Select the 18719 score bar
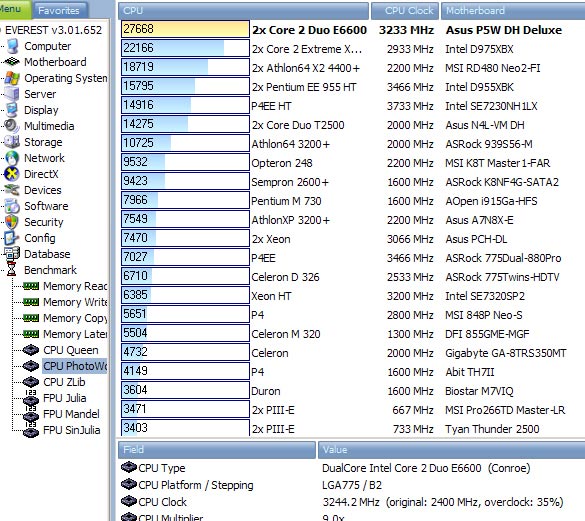Image resolution: width=585 pixels, height=521 pixels. pos(185,67)
